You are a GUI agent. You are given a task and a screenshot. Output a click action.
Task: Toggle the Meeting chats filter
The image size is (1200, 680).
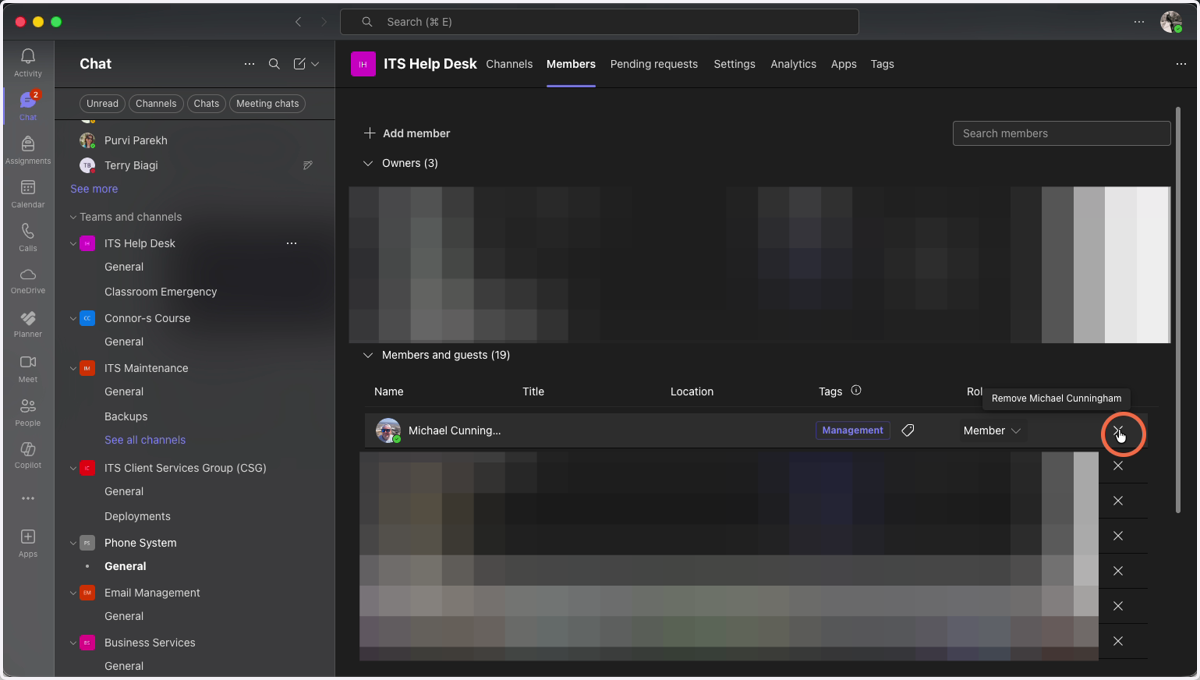[267, 103]
